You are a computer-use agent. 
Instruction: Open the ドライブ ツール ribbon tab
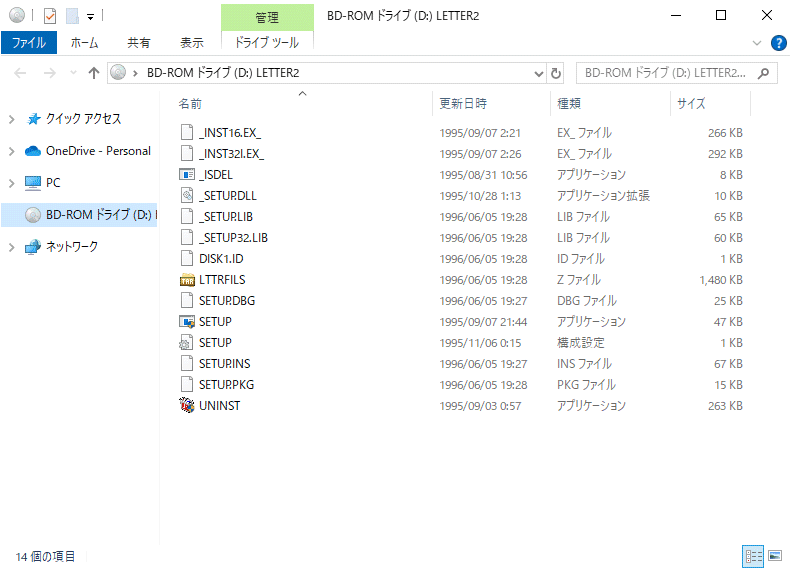267,42
